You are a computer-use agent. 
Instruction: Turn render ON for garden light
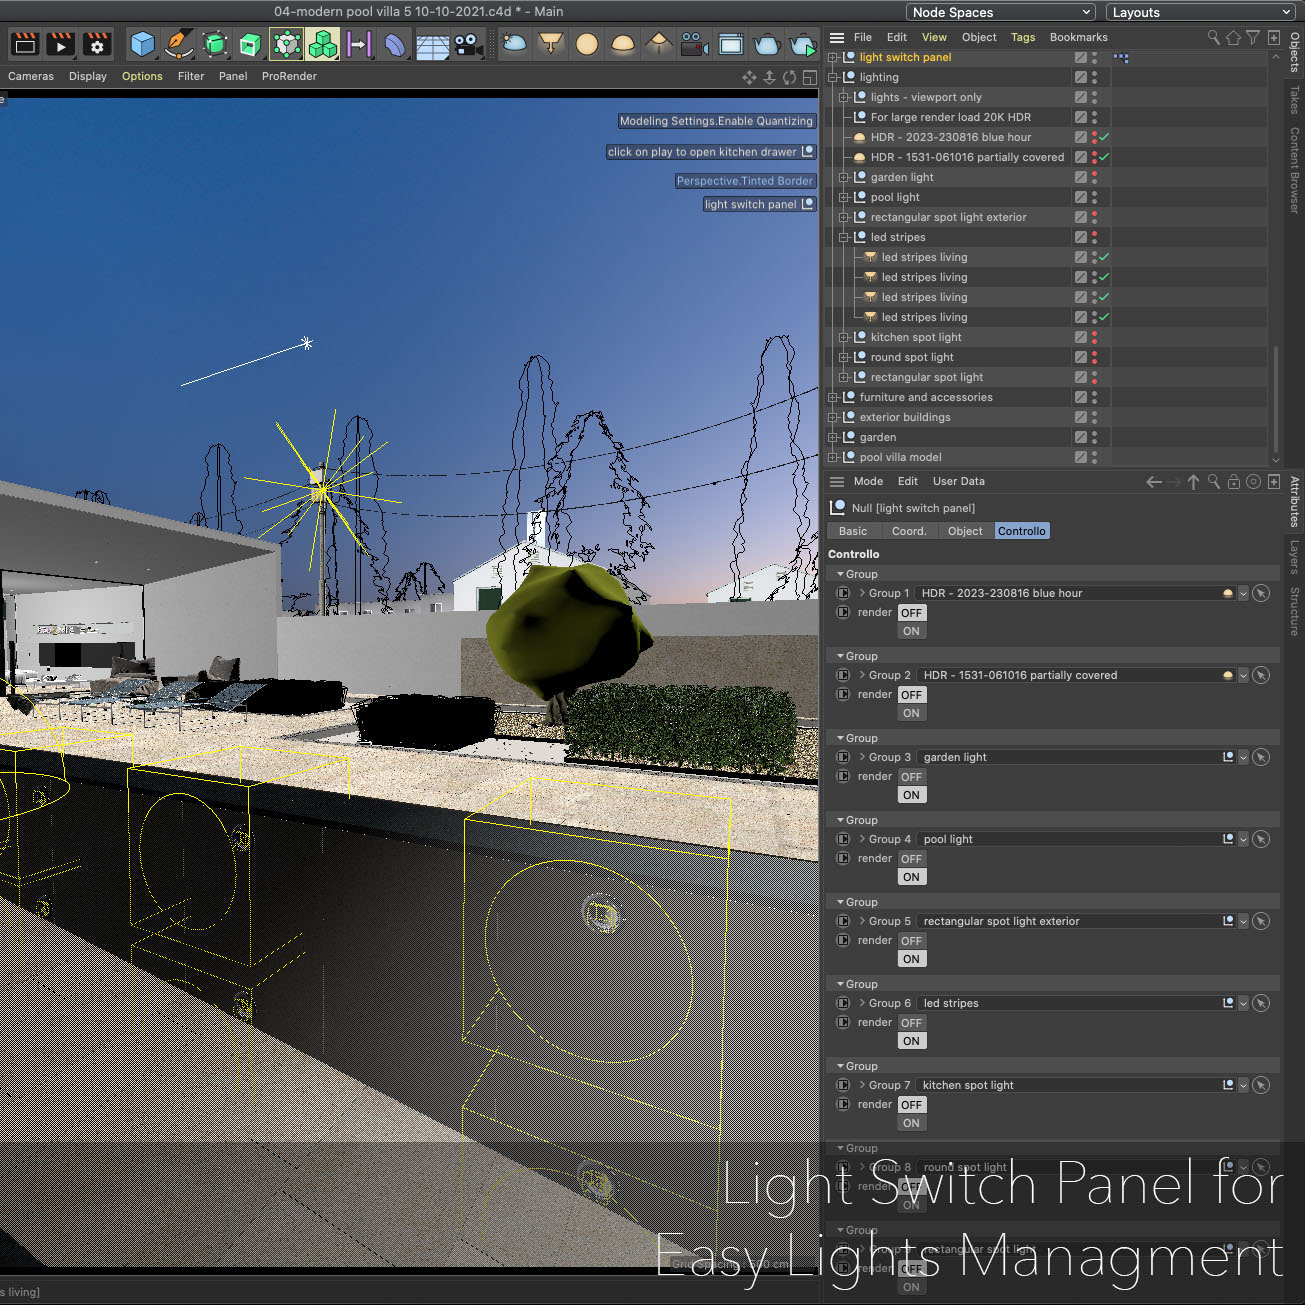pos(911,795)
